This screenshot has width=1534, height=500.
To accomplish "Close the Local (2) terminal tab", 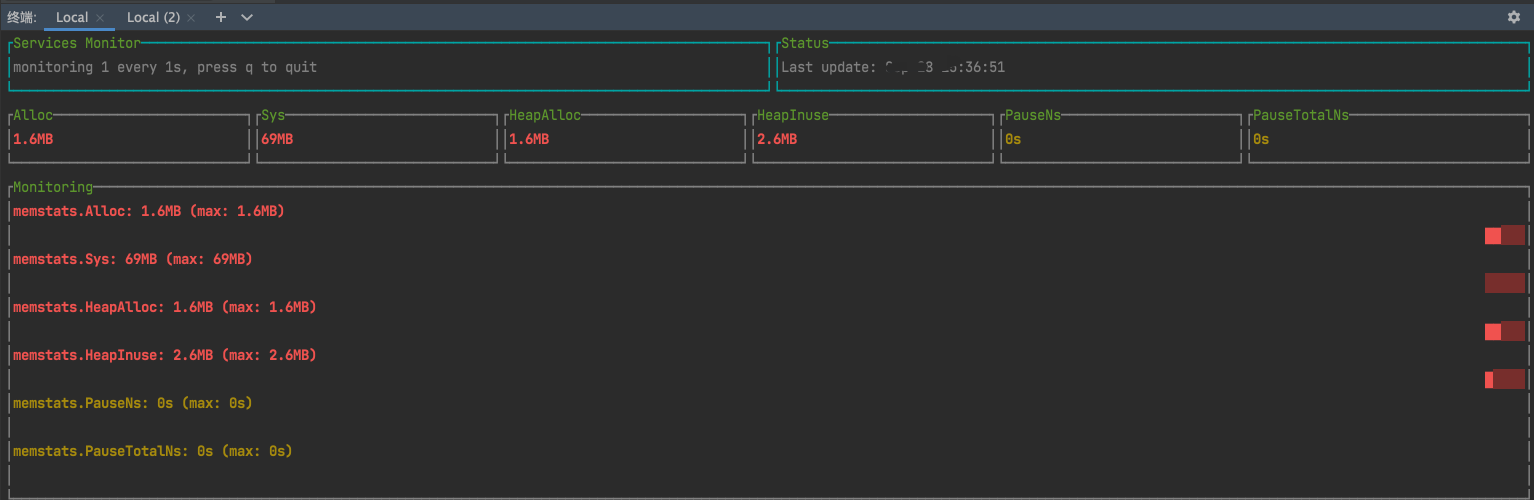I will [191, 18].
